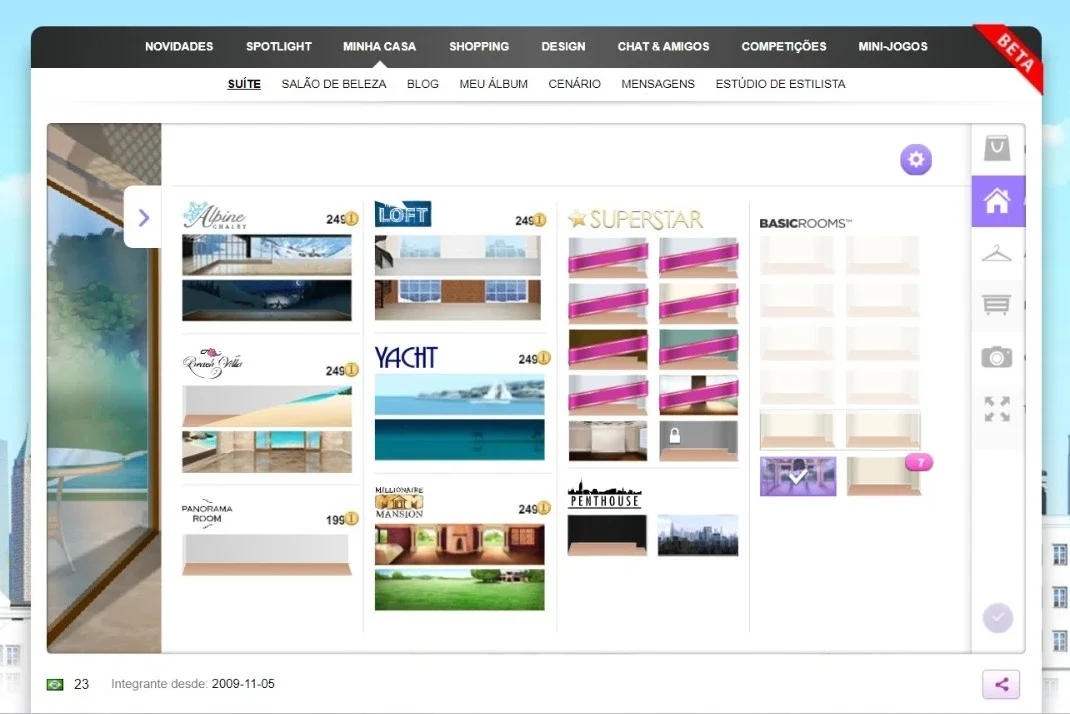Viewport: 1070px width, 714px height.
Task: Open the clothes hanger wardrobe icon
Action: click(997, 254)
